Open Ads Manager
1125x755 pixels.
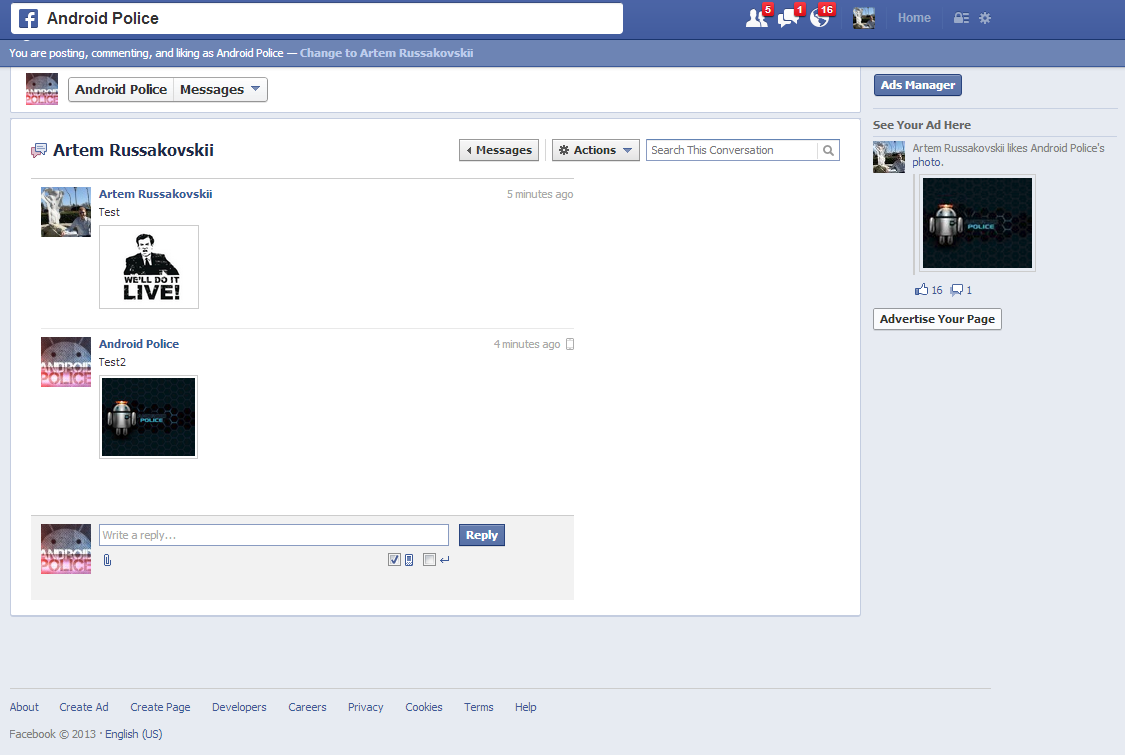pos(918,85)
